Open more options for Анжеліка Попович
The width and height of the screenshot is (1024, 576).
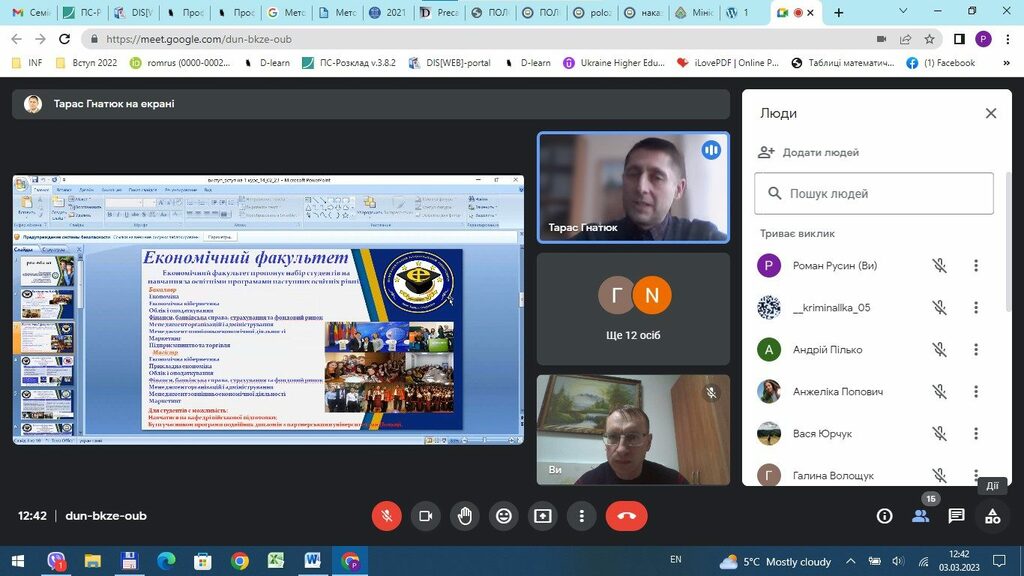click(x=976, y=392)
